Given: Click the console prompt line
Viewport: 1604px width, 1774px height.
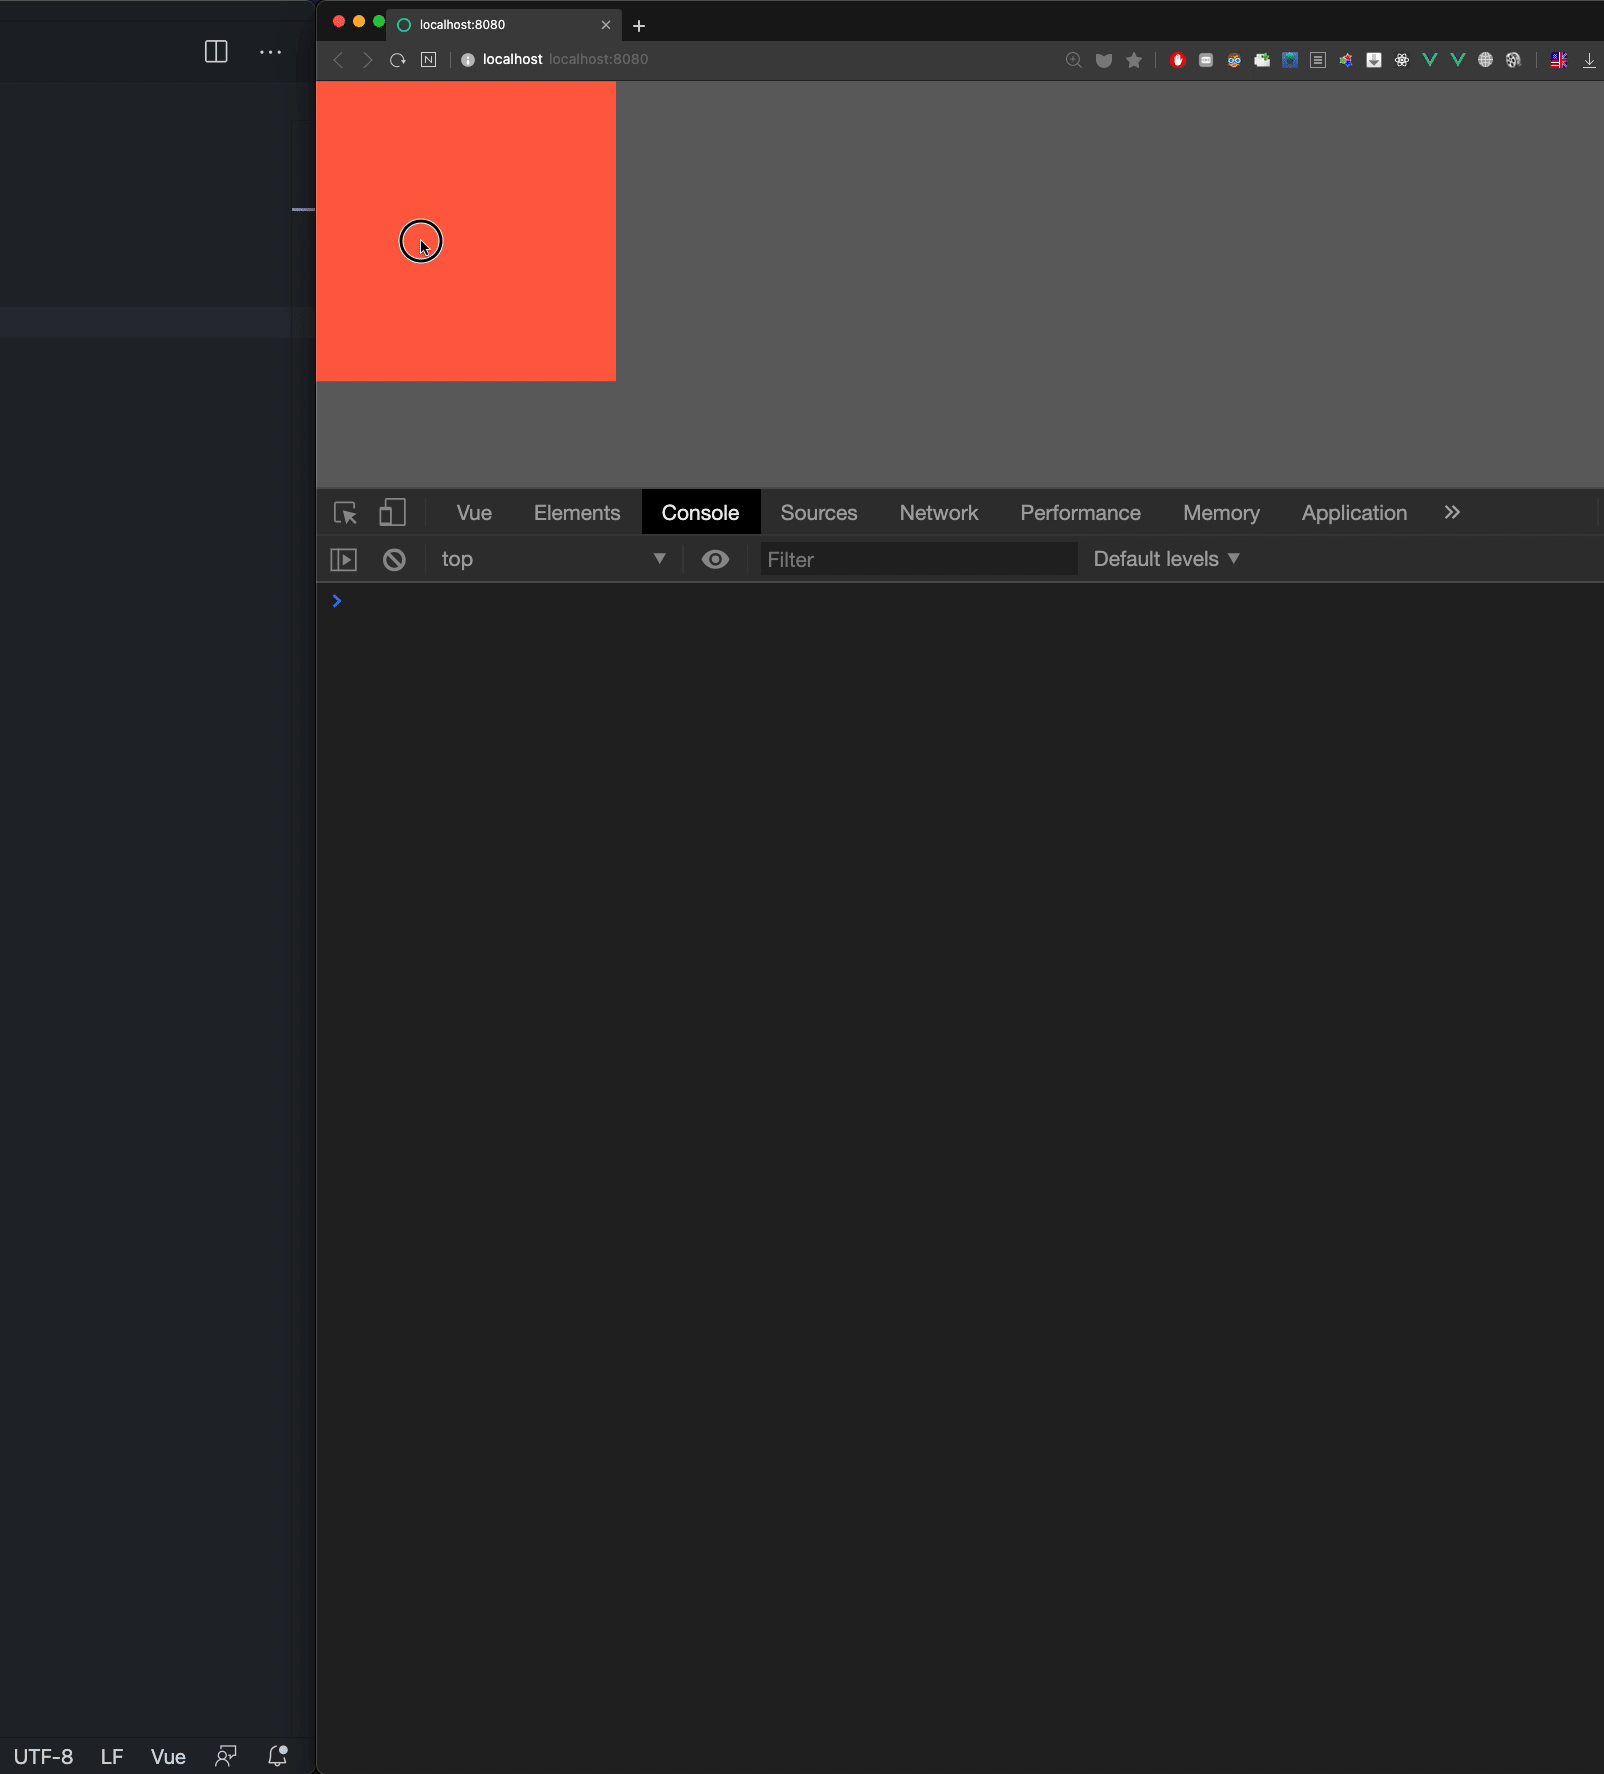Looking at the screenshot, I should pyautogui.click(x=960, y=601).
